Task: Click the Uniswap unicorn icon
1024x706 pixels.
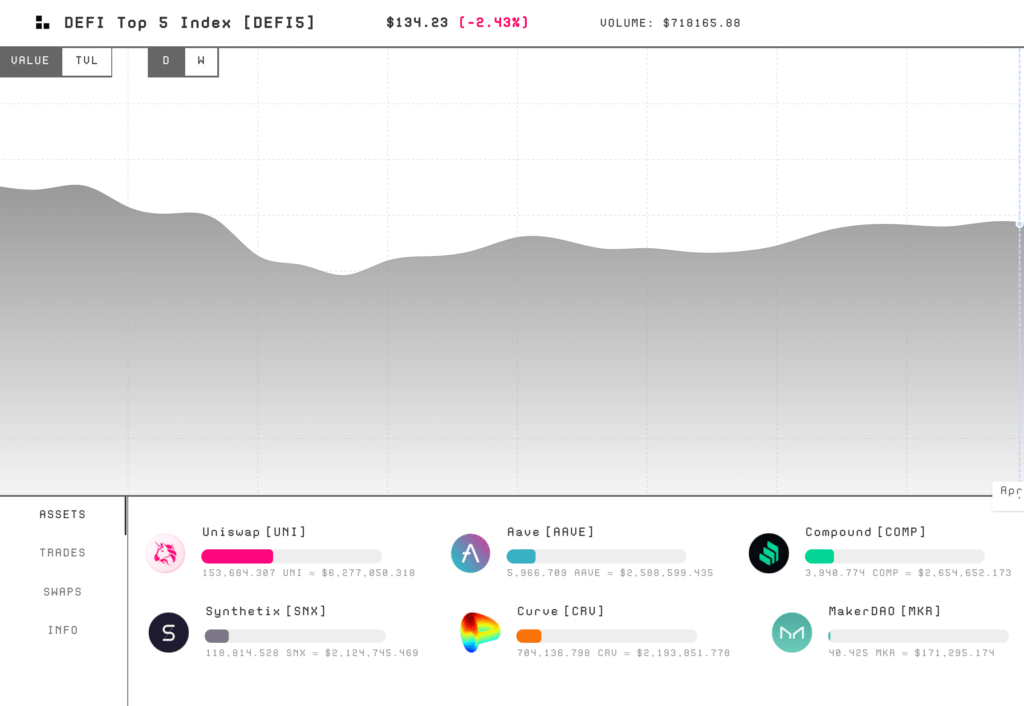Action: coord(165,553)
